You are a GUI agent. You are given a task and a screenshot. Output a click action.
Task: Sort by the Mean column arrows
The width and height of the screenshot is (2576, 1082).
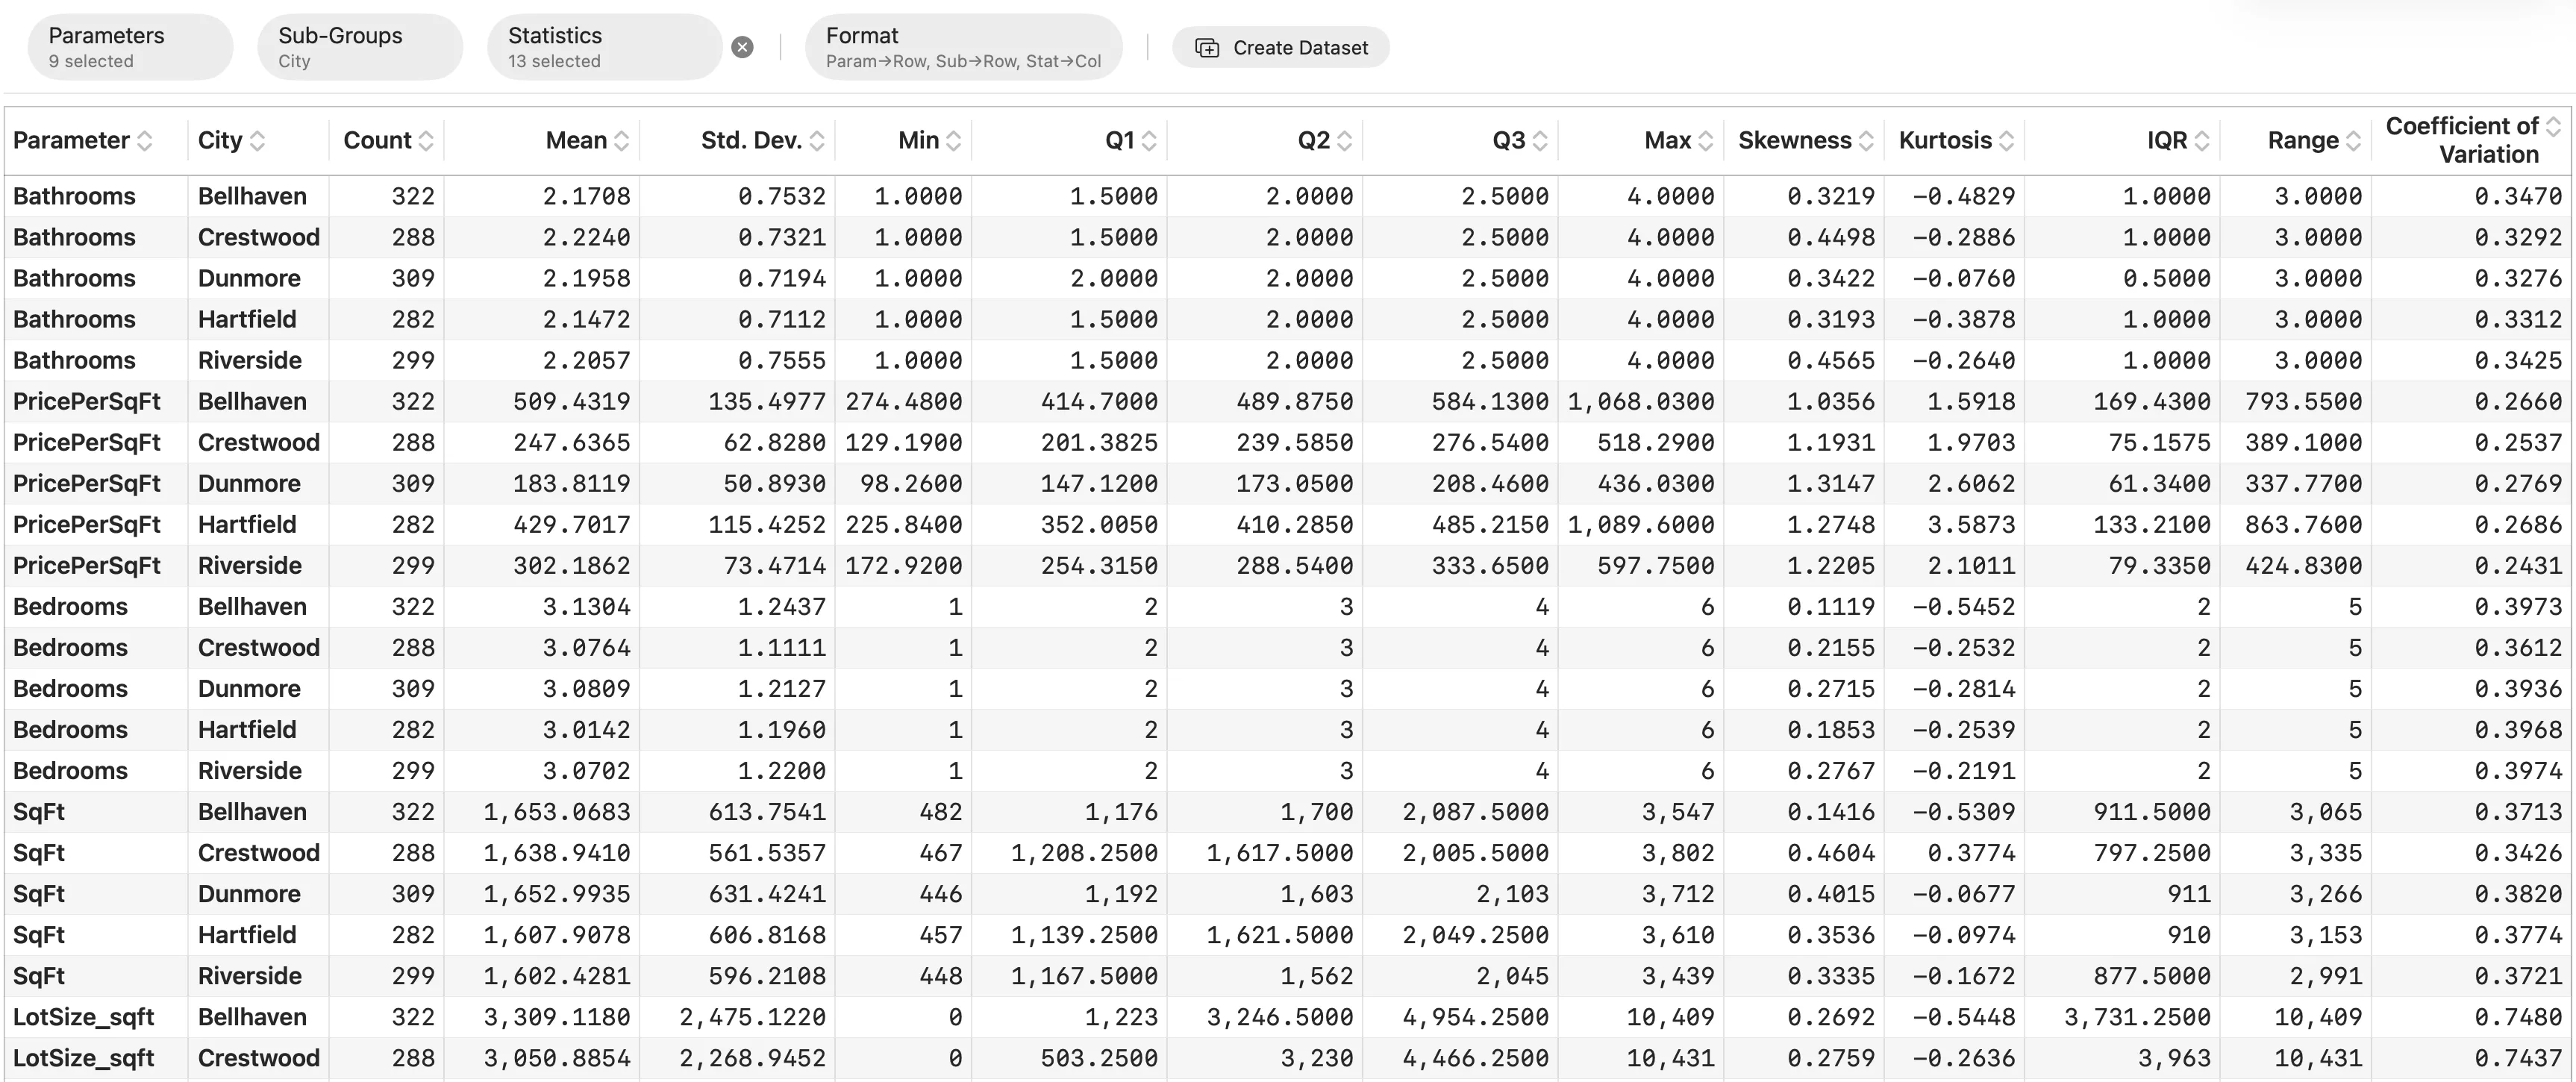(621, 141)
